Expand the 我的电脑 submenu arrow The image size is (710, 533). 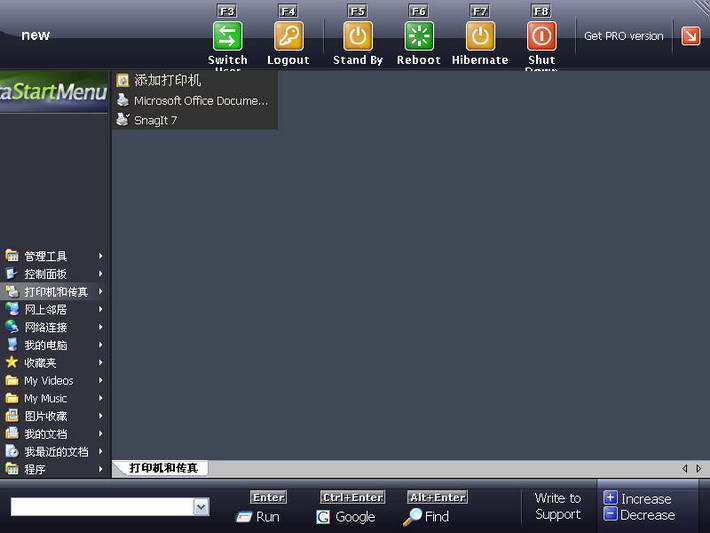click(x=101, y=345)
